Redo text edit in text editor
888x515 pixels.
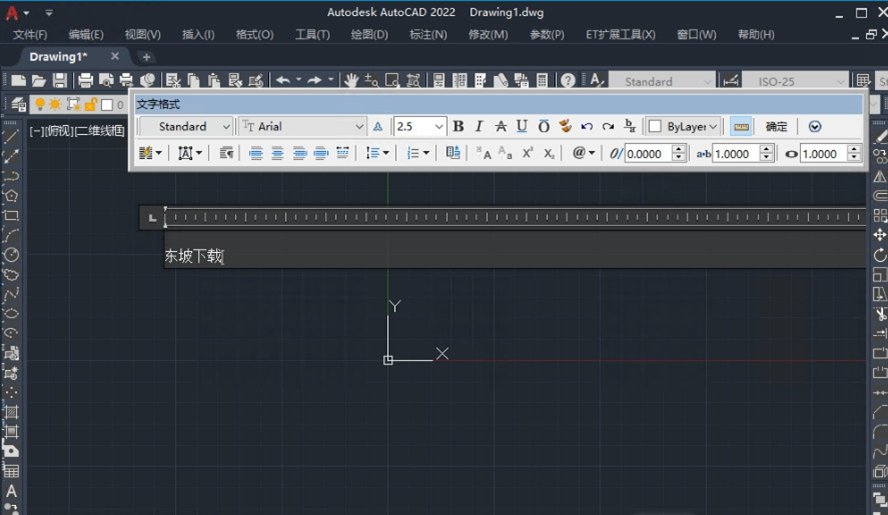608,126
